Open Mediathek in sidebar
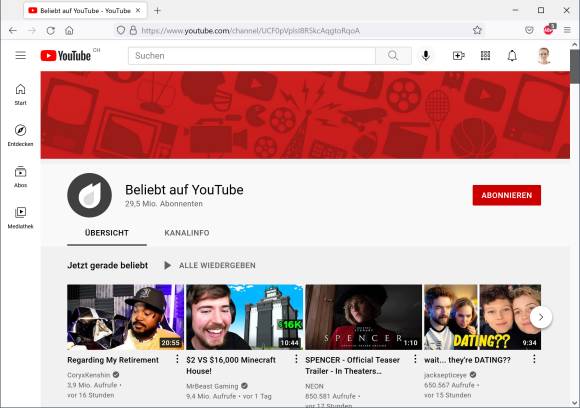580x408 pixels. pos(20,218)
